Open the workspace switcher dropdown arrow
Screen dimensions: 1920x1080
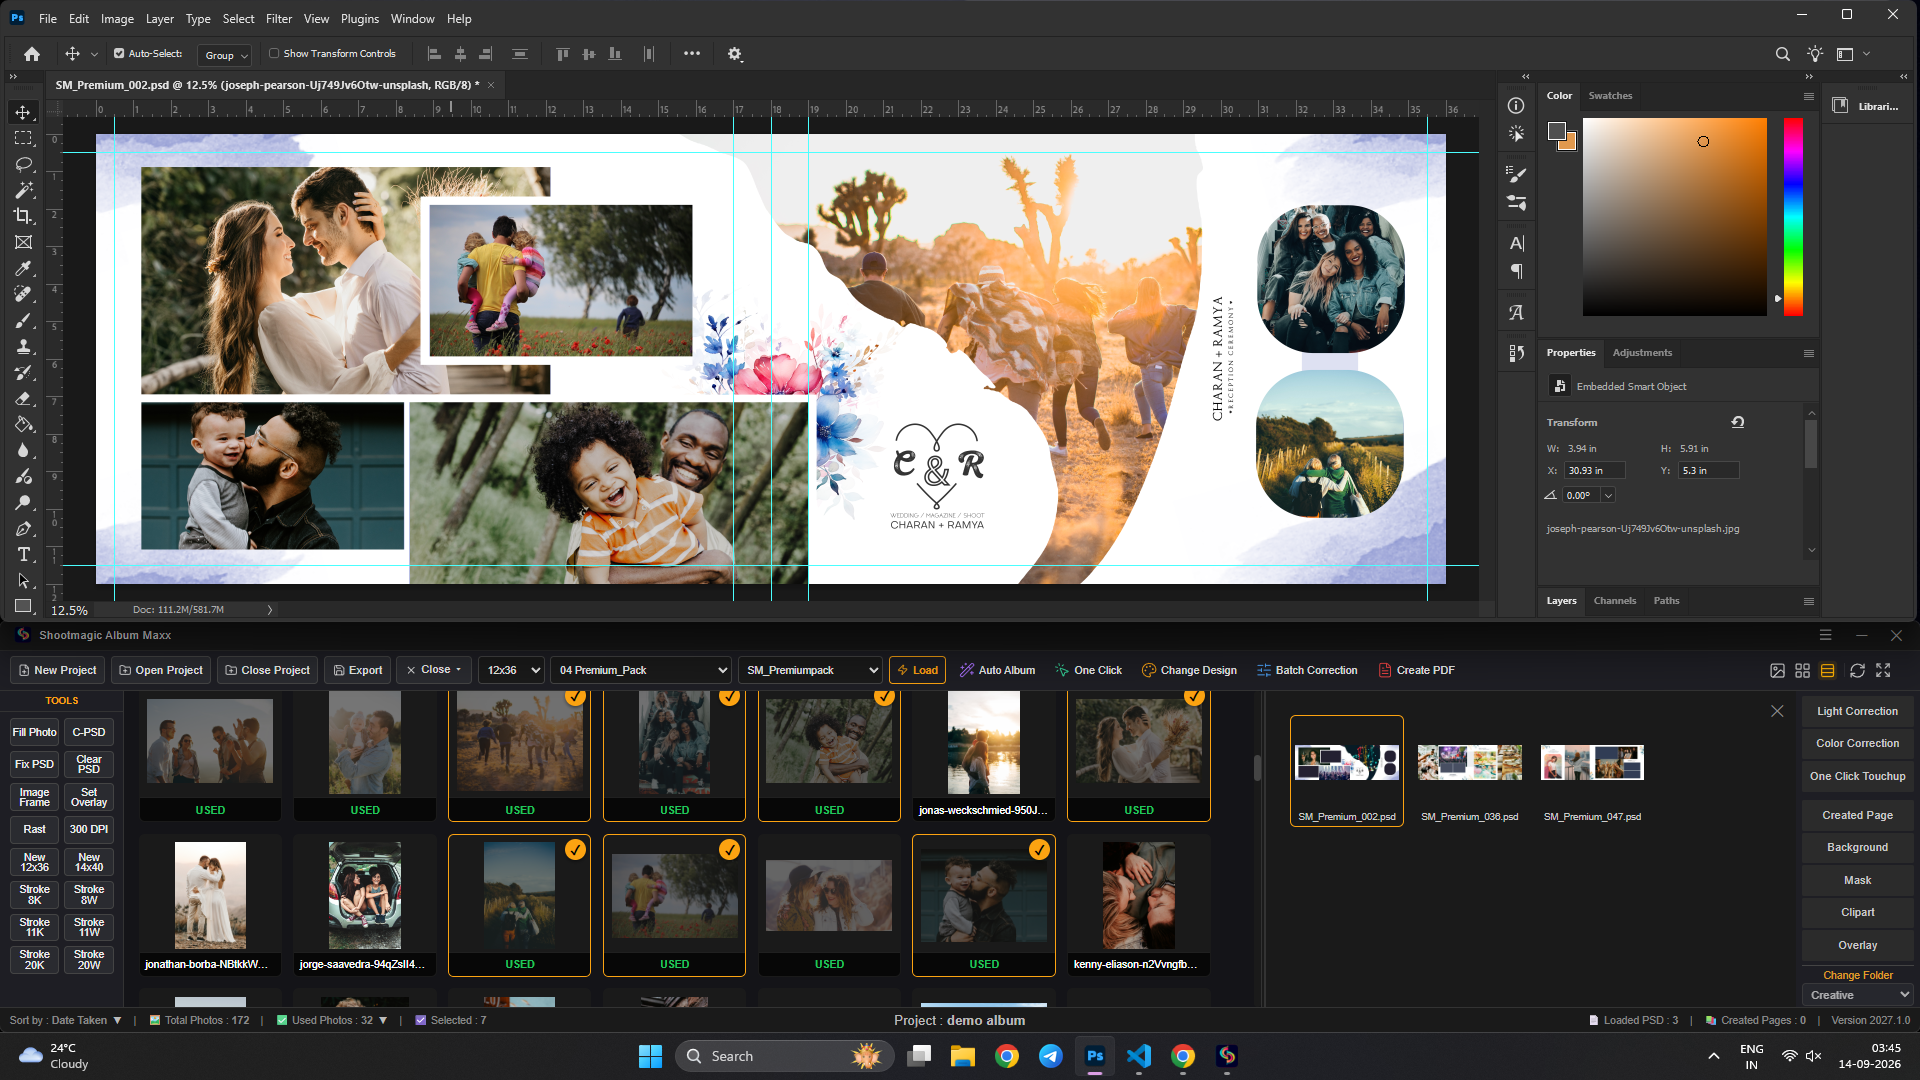click(x=1866, y=54)
